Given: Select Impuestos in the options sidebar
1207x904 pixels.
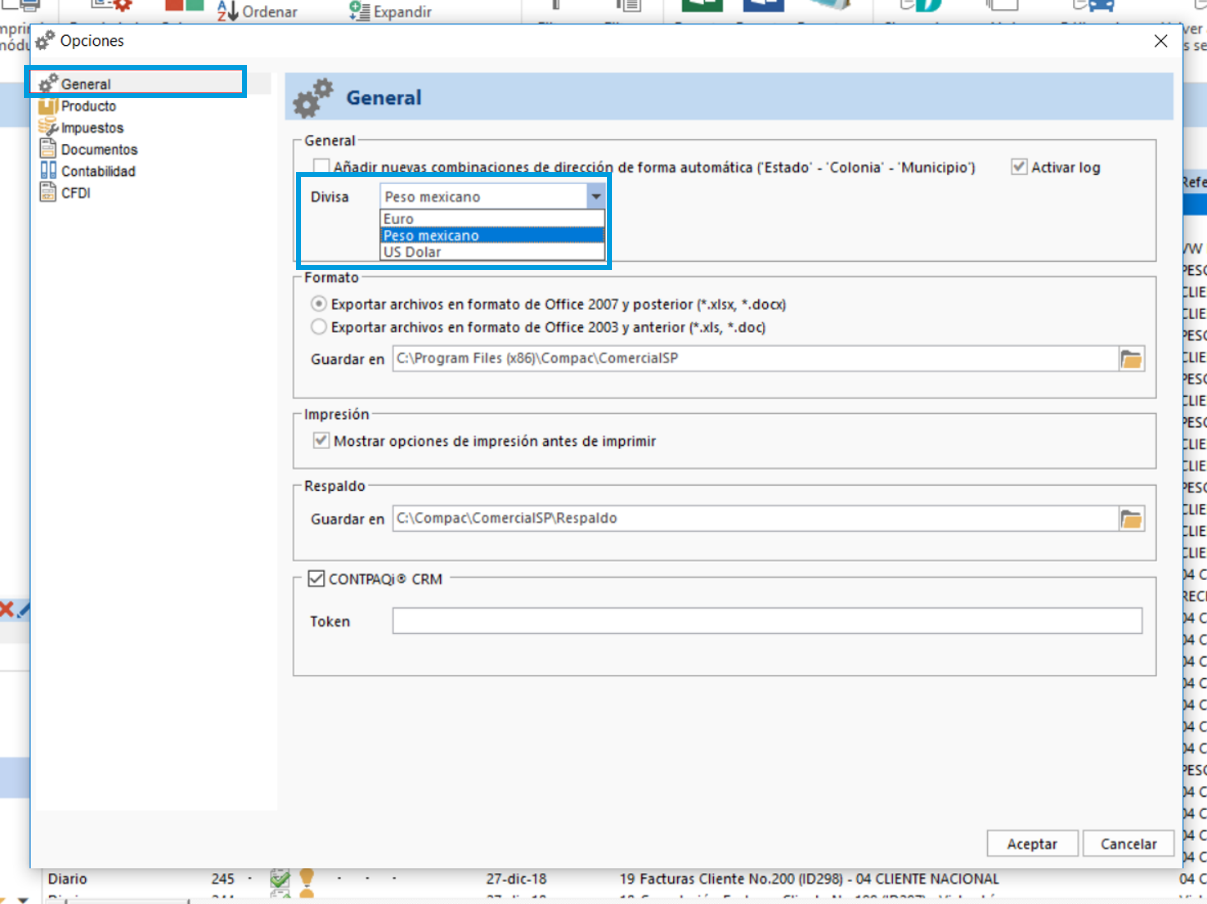Looking at the screenshot, I should 92,128.
